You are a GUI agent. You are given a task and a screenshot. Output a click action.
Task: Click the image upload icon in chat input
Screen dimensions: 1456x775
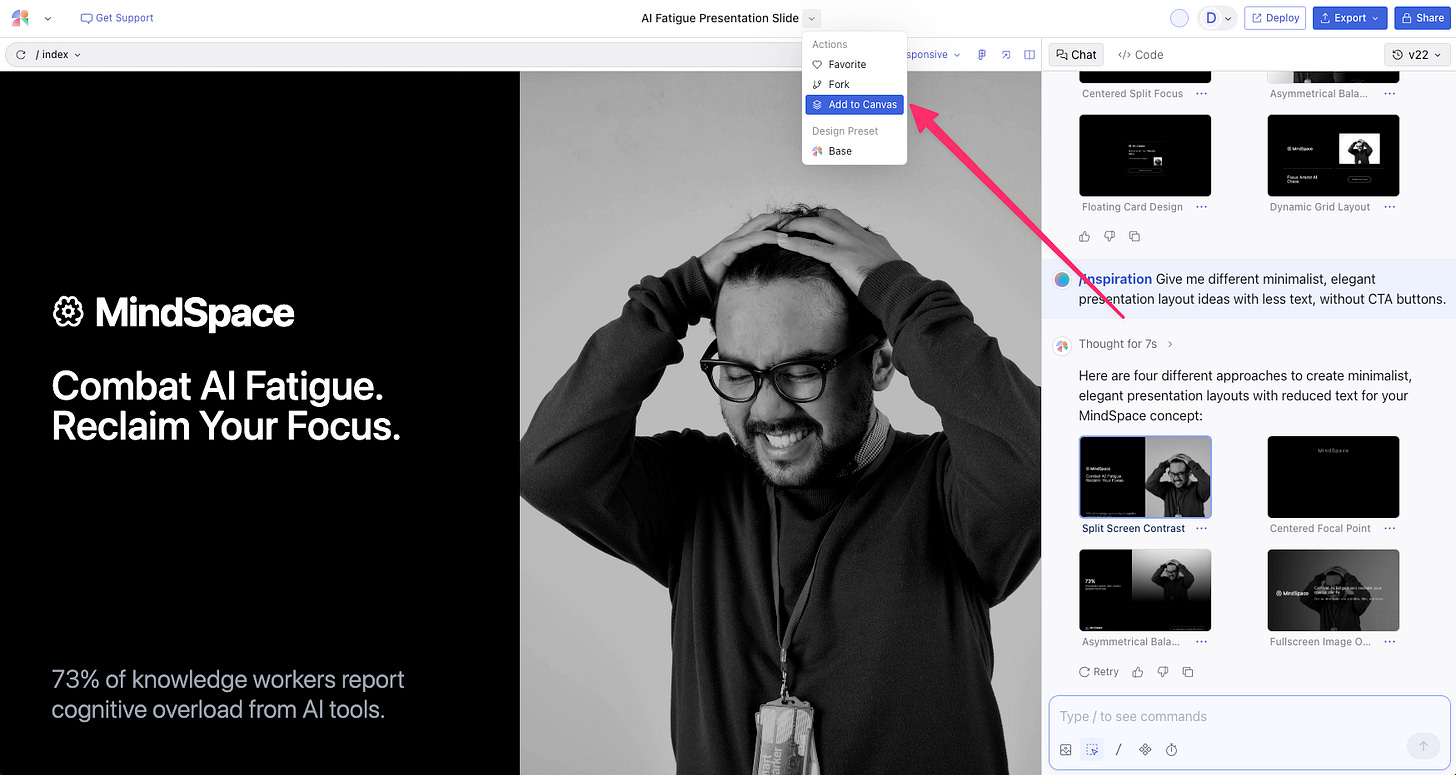point(1066,750)
